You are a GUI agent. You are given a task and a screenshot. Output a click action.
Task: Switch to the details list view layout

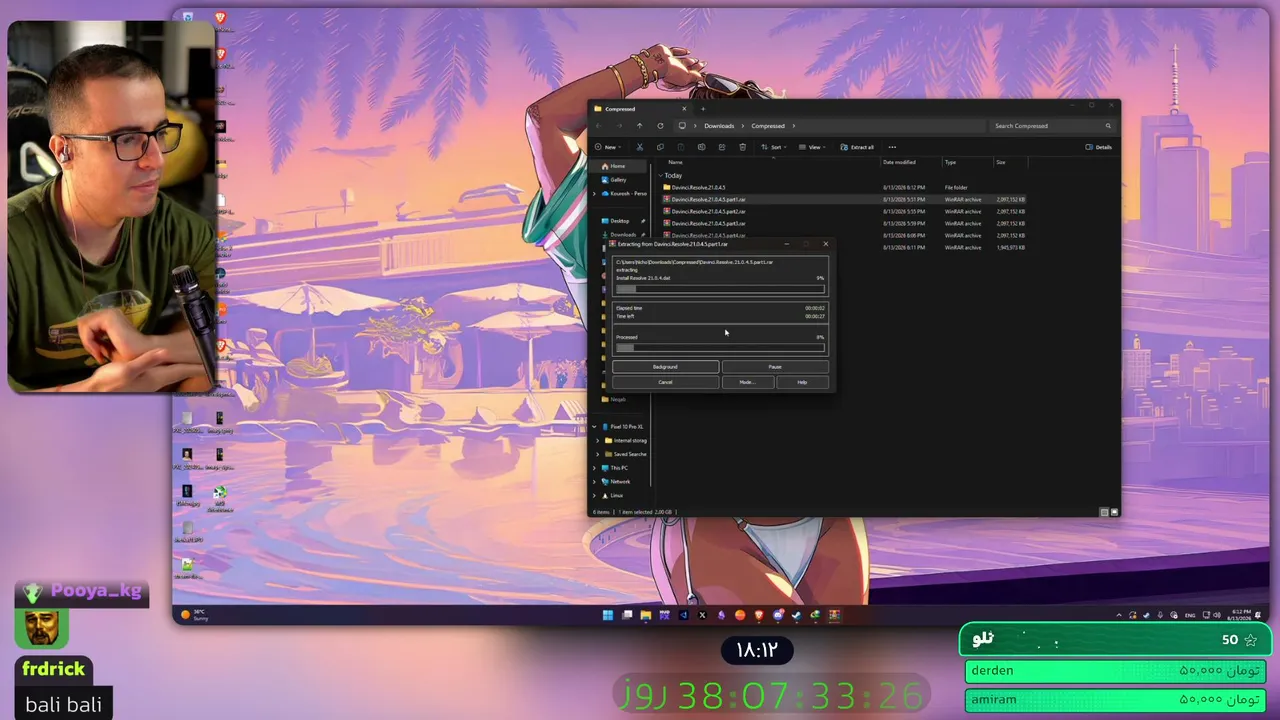(x=1104, y=512)
